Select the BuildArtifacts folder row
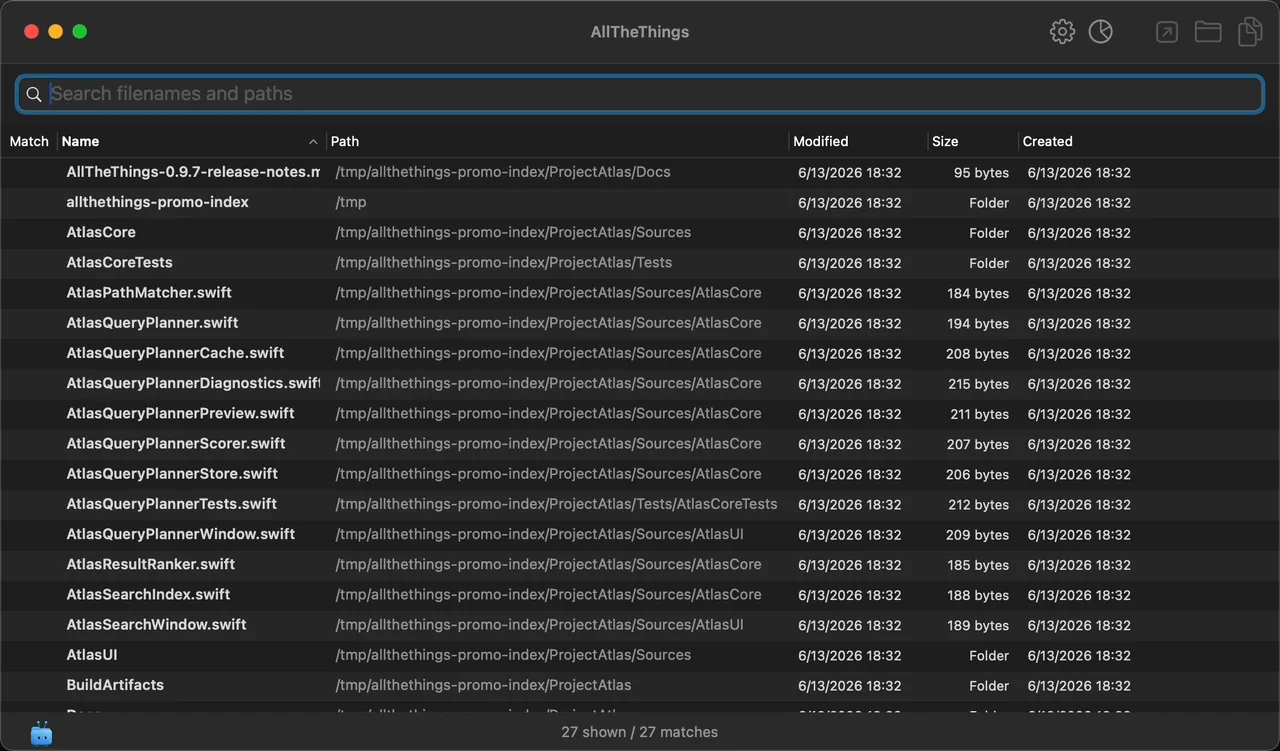The width and height of the screenshot is (1280, 751). click(x=640, y=685)
